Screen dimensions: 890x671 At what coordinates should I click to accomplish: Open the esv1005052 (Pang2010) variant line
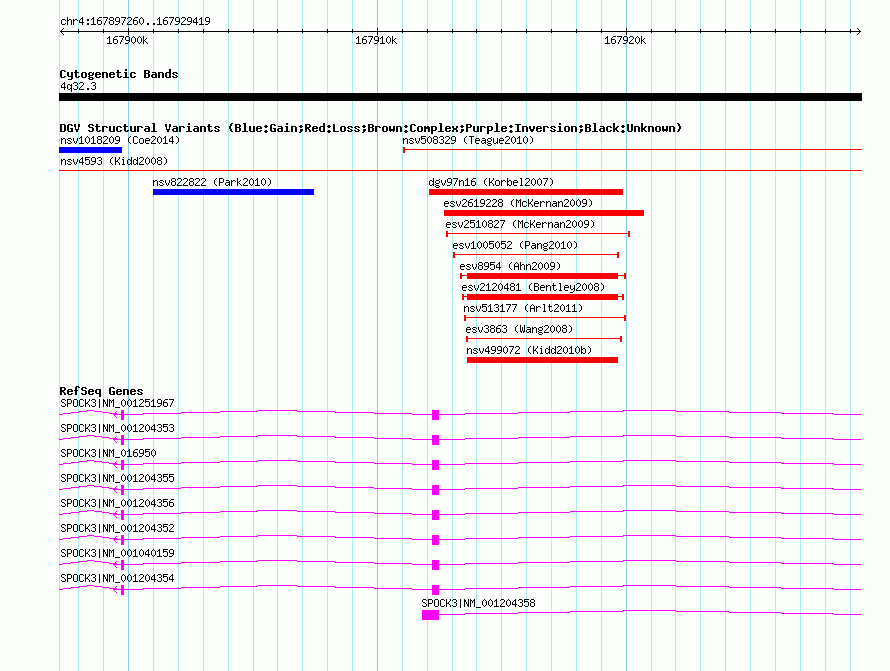pyautogui.click(x=536, y=255)
